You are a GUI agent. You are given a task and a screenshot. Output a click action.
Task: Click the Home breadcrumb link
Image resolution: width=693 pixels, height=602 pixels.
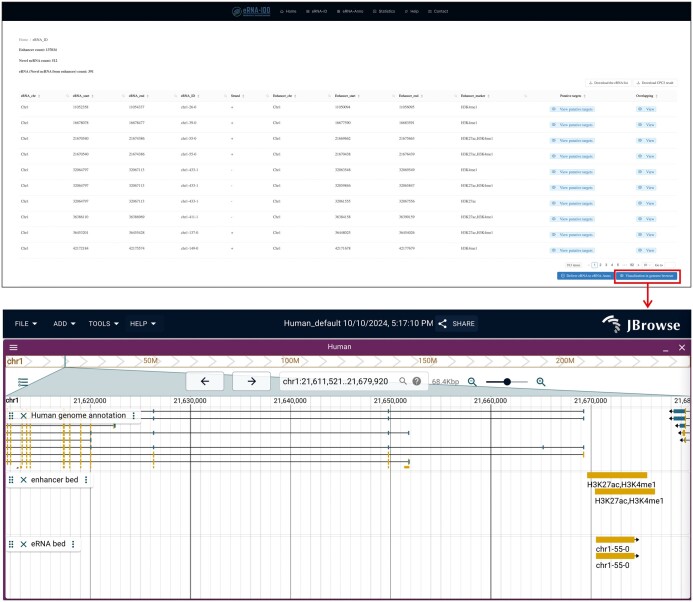[23, 40]
